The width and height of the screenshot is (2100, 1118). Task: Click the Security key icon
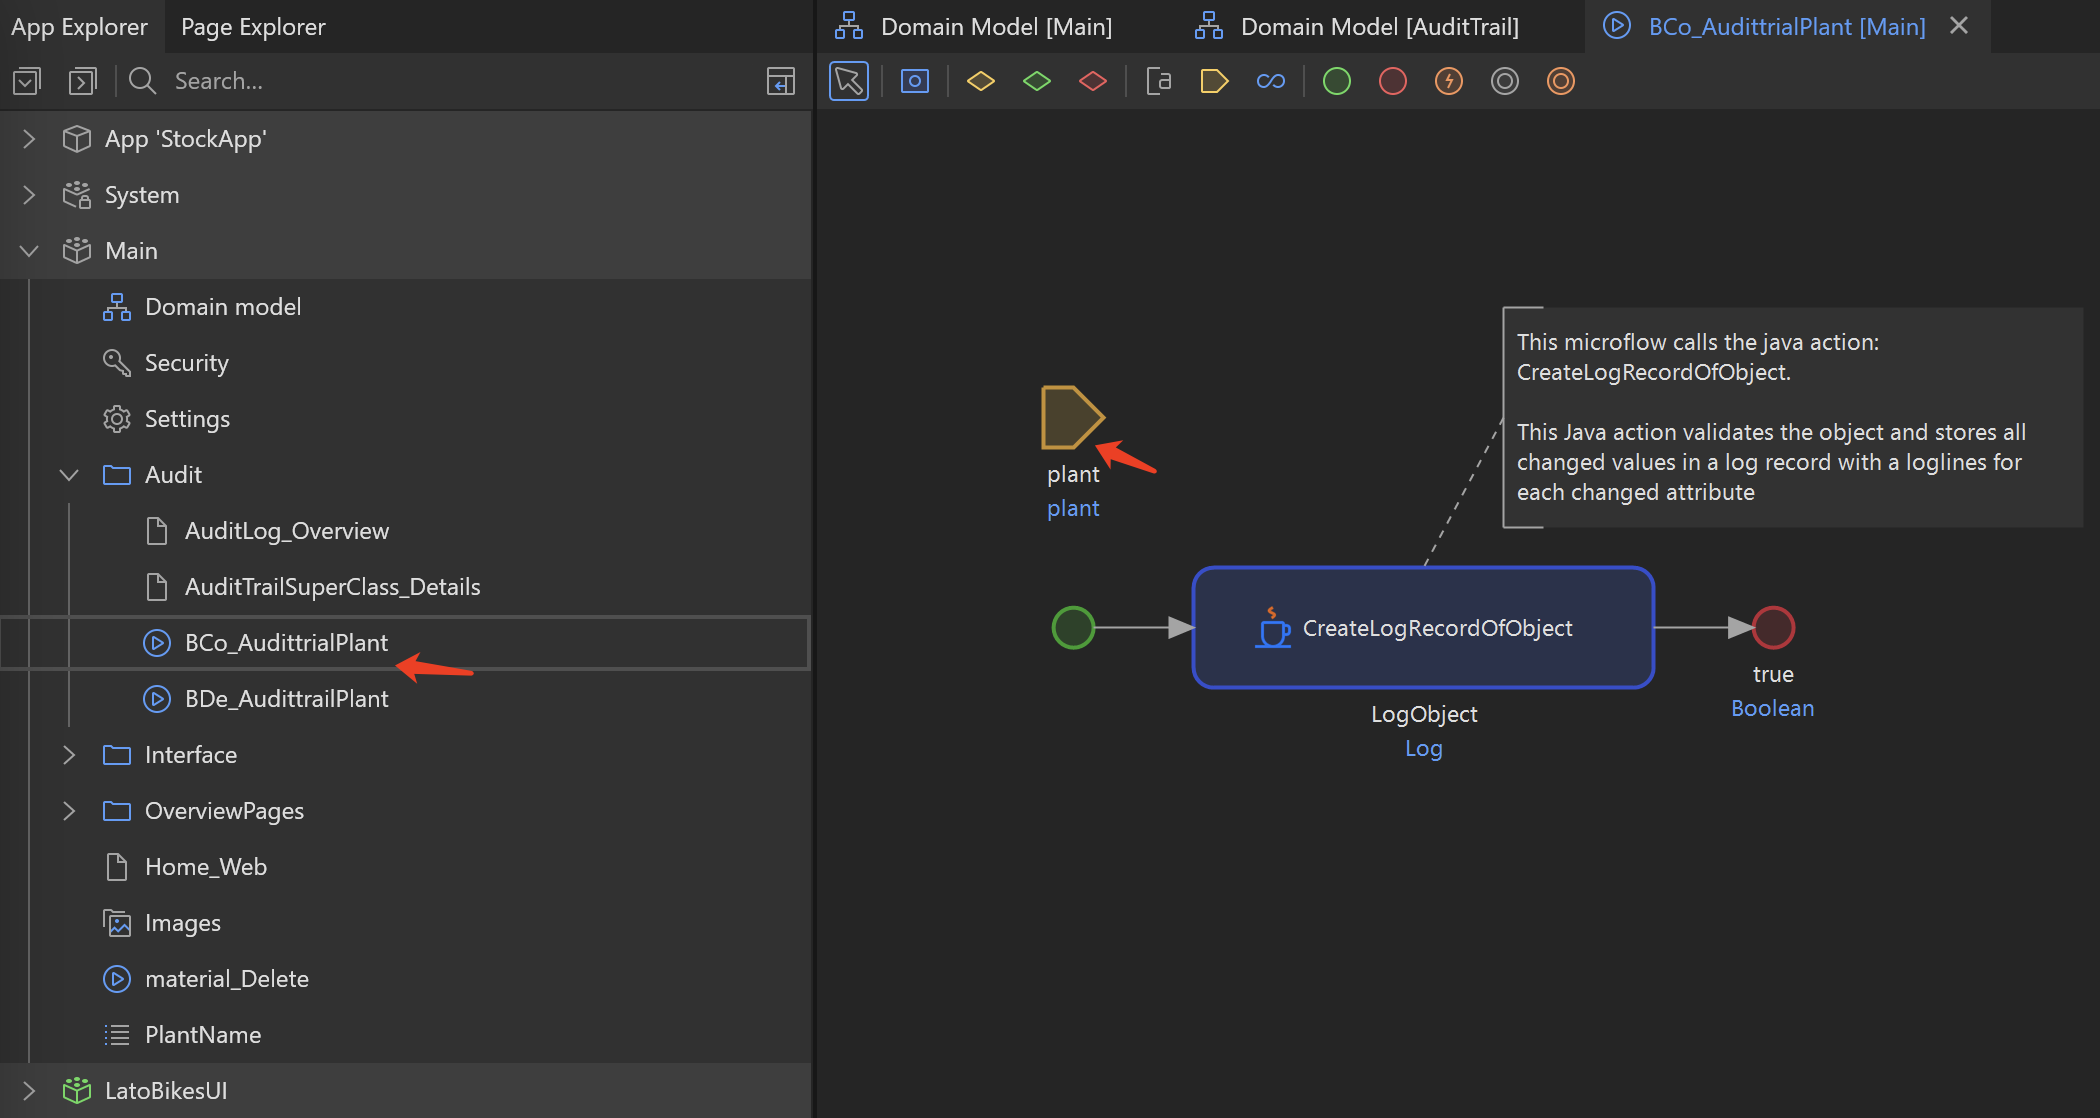coord(117,363)
